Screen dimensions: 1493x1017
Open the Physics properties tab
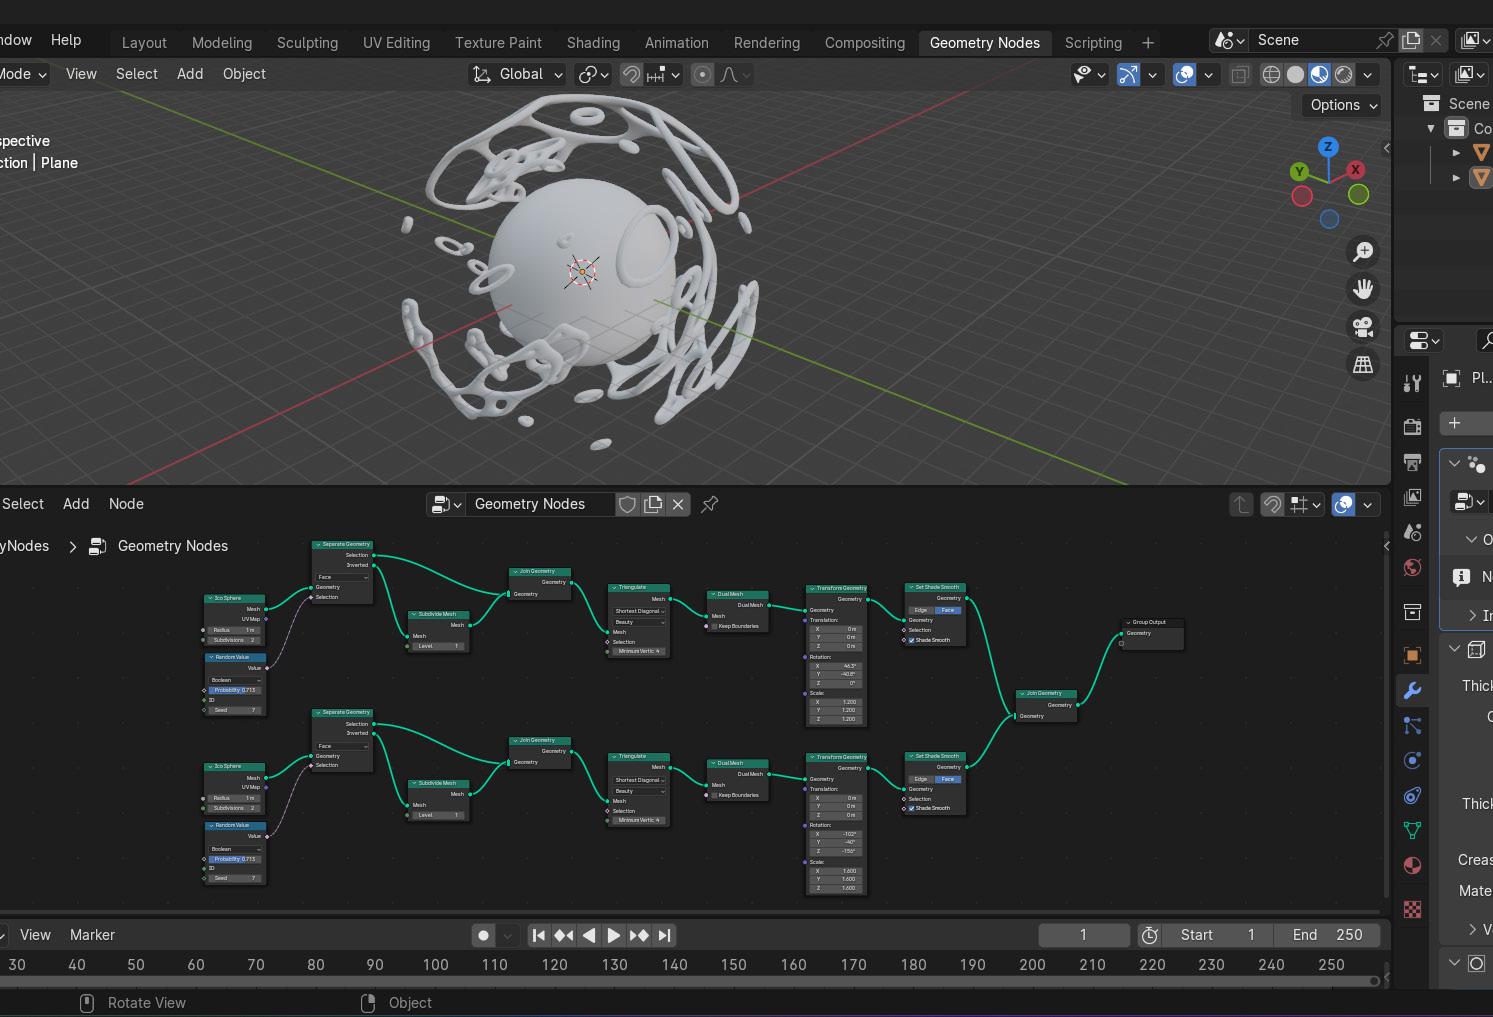click(1412, 760)
